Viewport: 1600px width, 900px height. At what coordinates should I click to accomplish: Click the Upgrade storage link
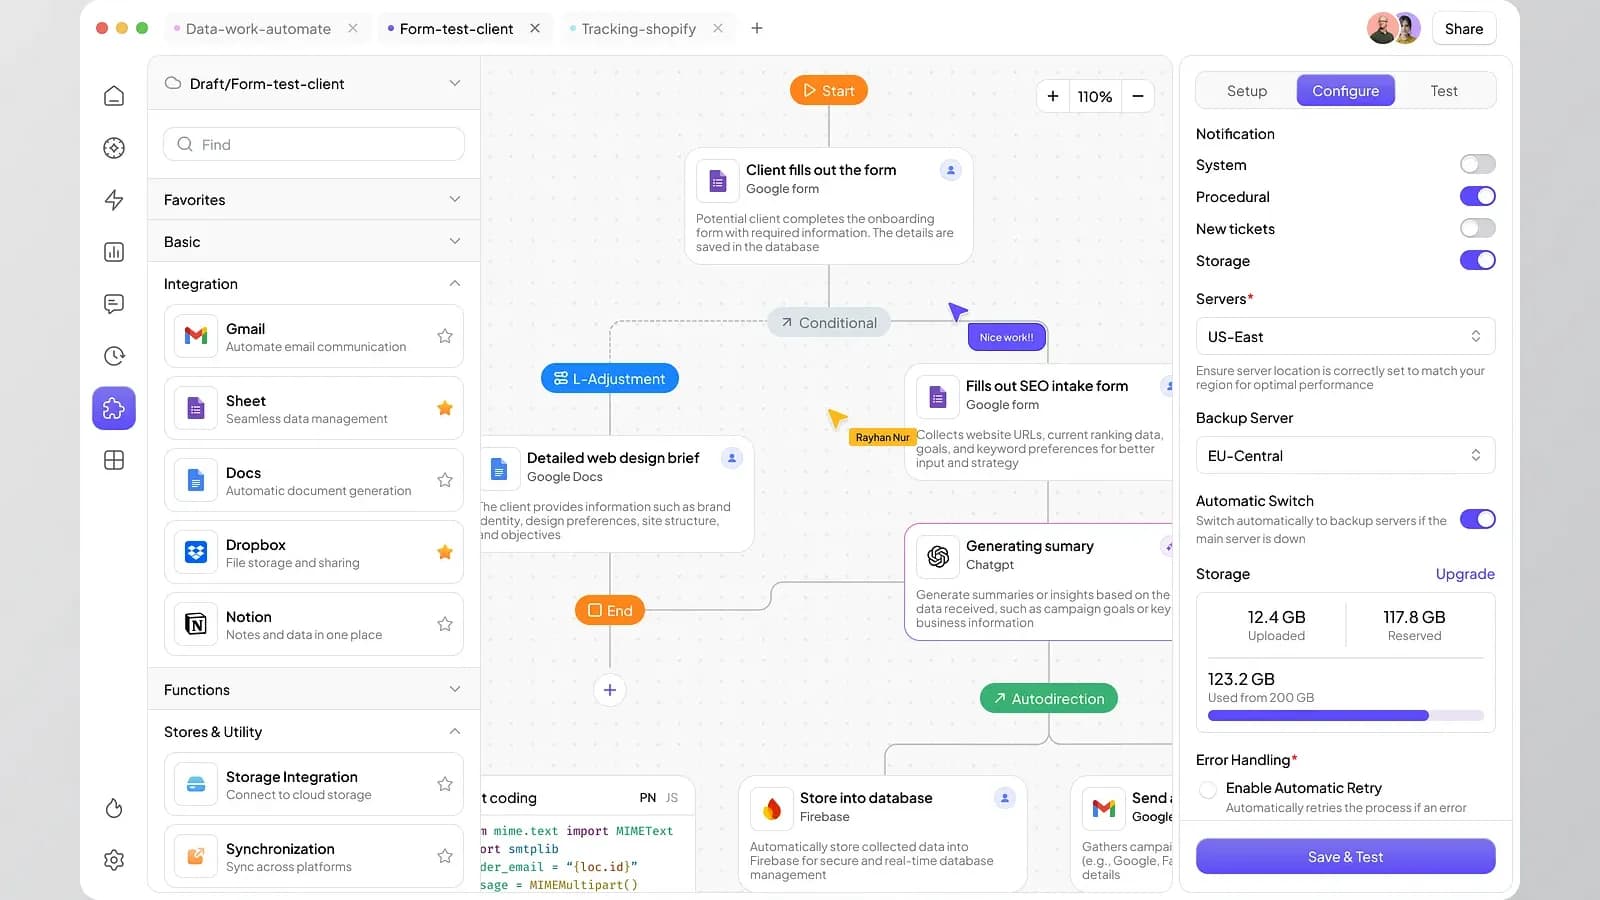(x=1465, y=574)
